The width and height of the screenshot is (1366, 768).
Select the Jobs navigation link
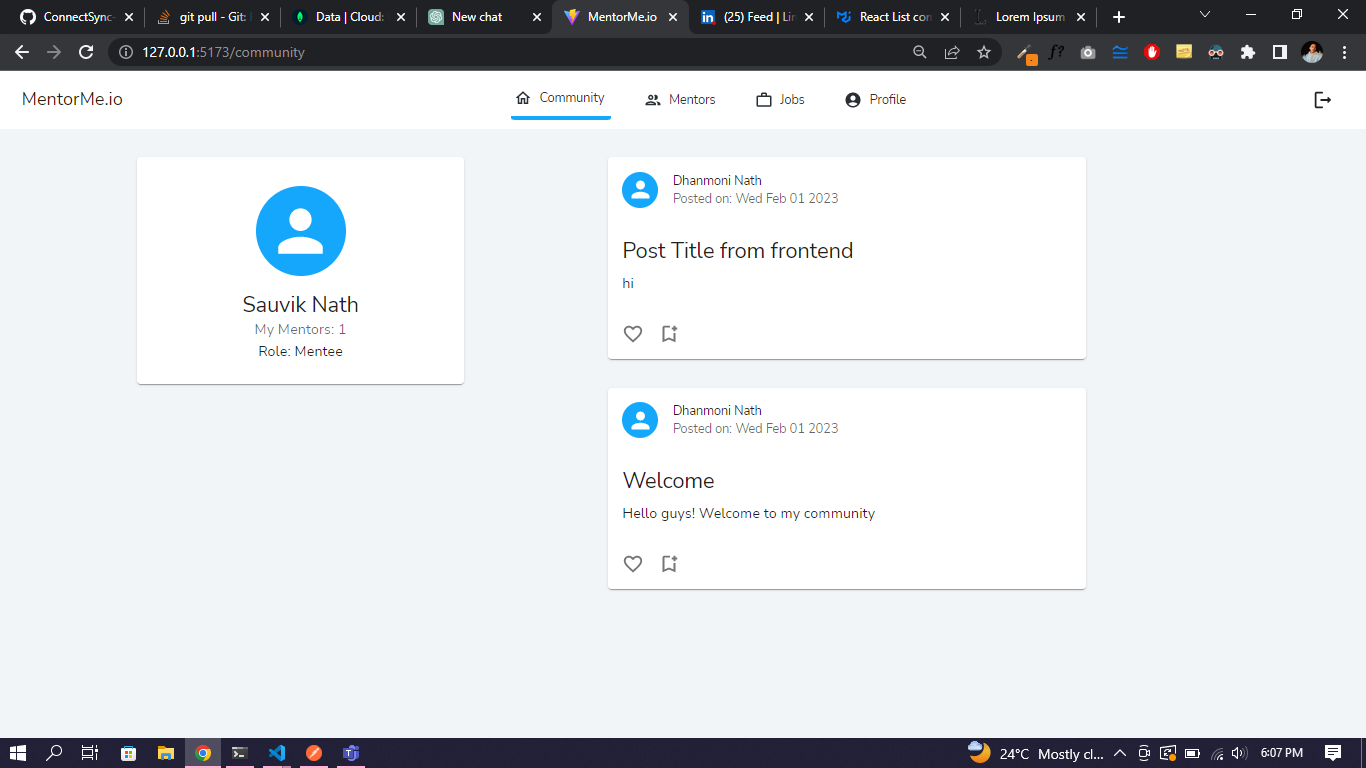pos(789,98)
